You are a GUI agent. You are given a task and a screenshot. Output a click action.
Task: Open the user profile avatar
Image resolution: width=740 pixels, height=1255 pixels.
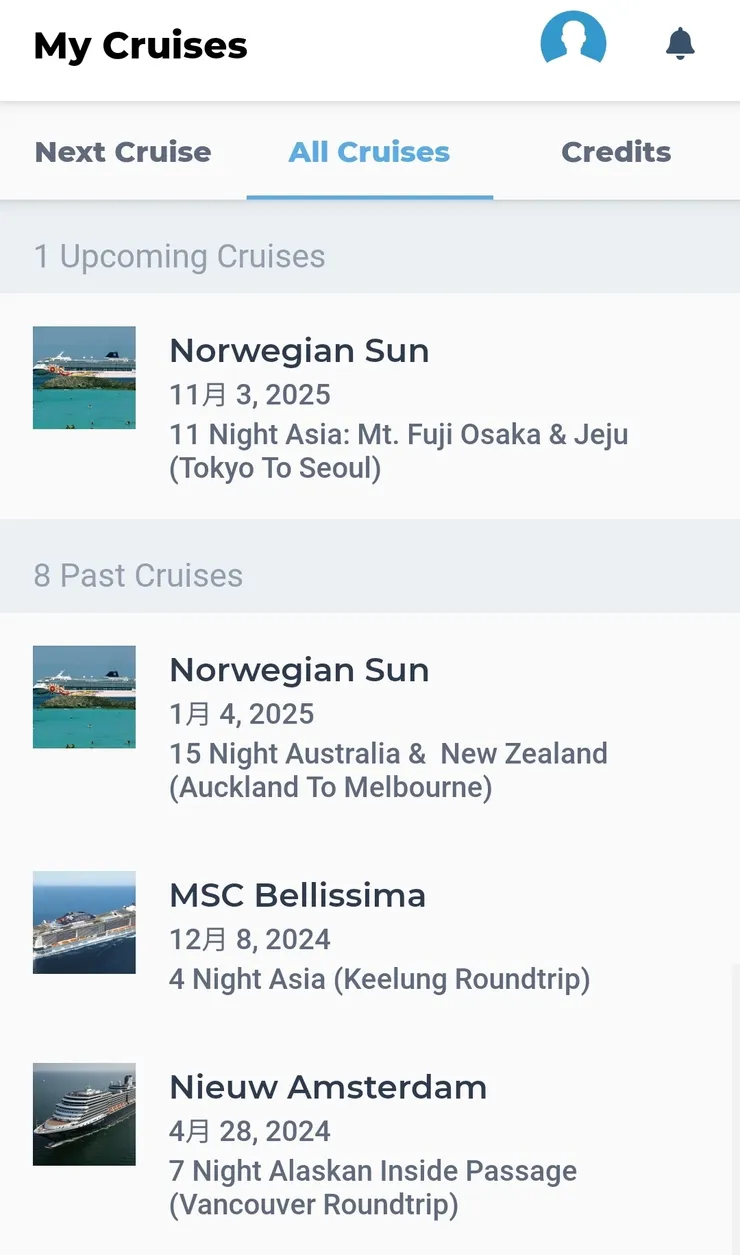coord(573,44)
